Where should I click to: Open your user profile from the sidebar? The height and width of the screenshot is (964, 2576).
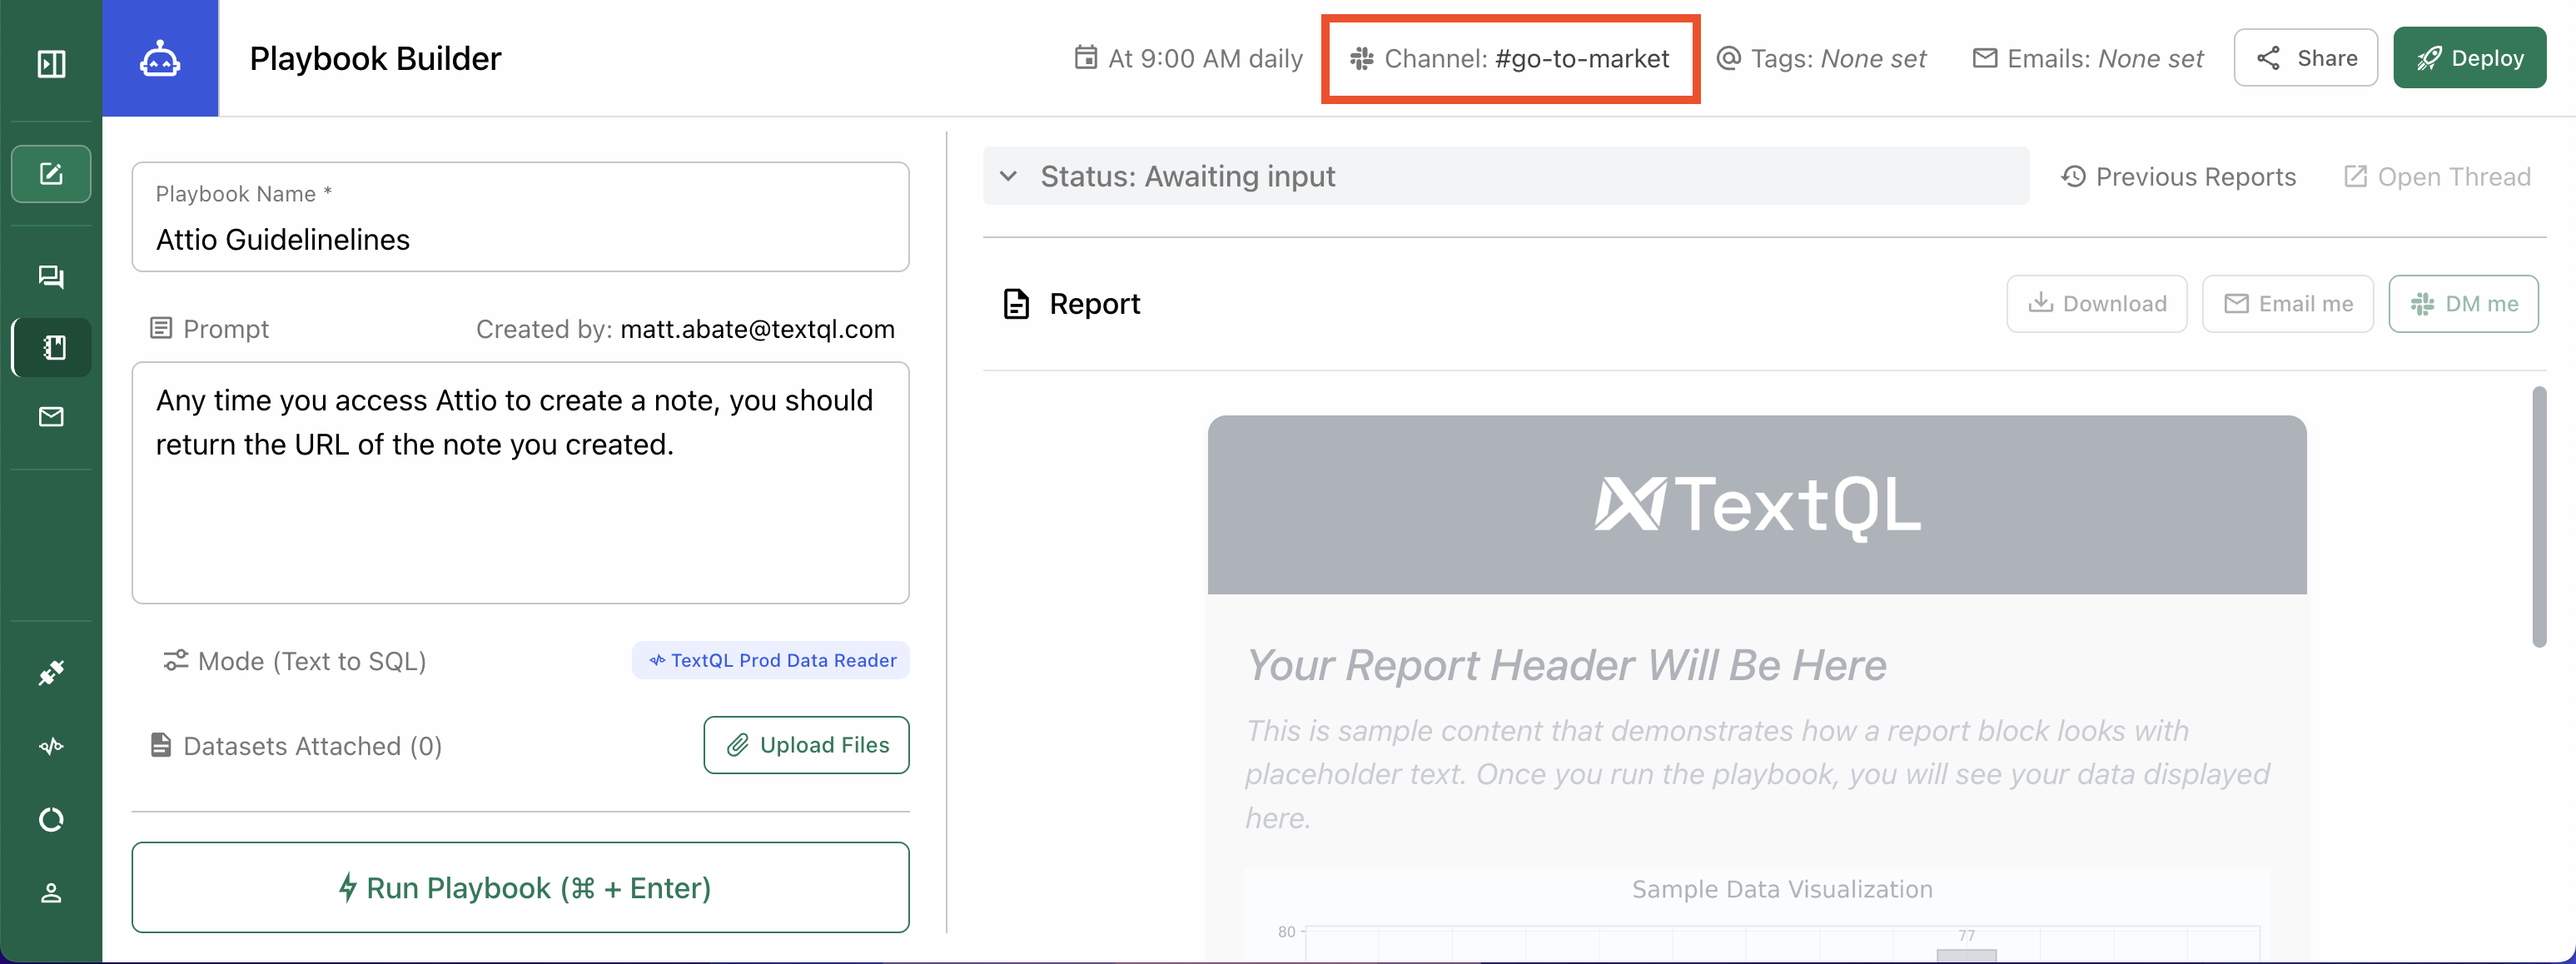(x=50, y=893)
